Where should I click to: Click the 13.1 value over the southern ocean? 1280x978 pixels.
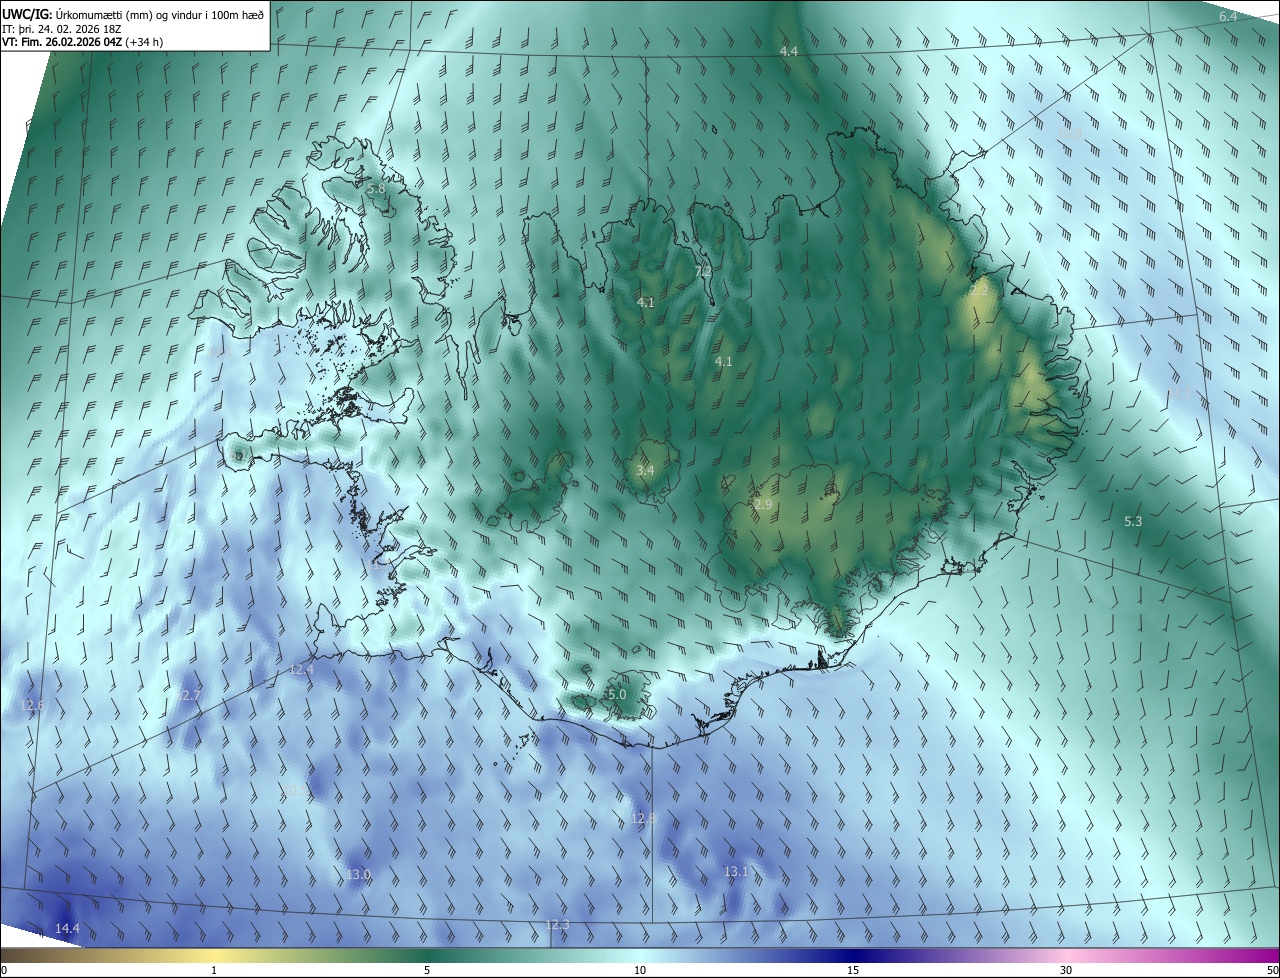click(736, 872)
